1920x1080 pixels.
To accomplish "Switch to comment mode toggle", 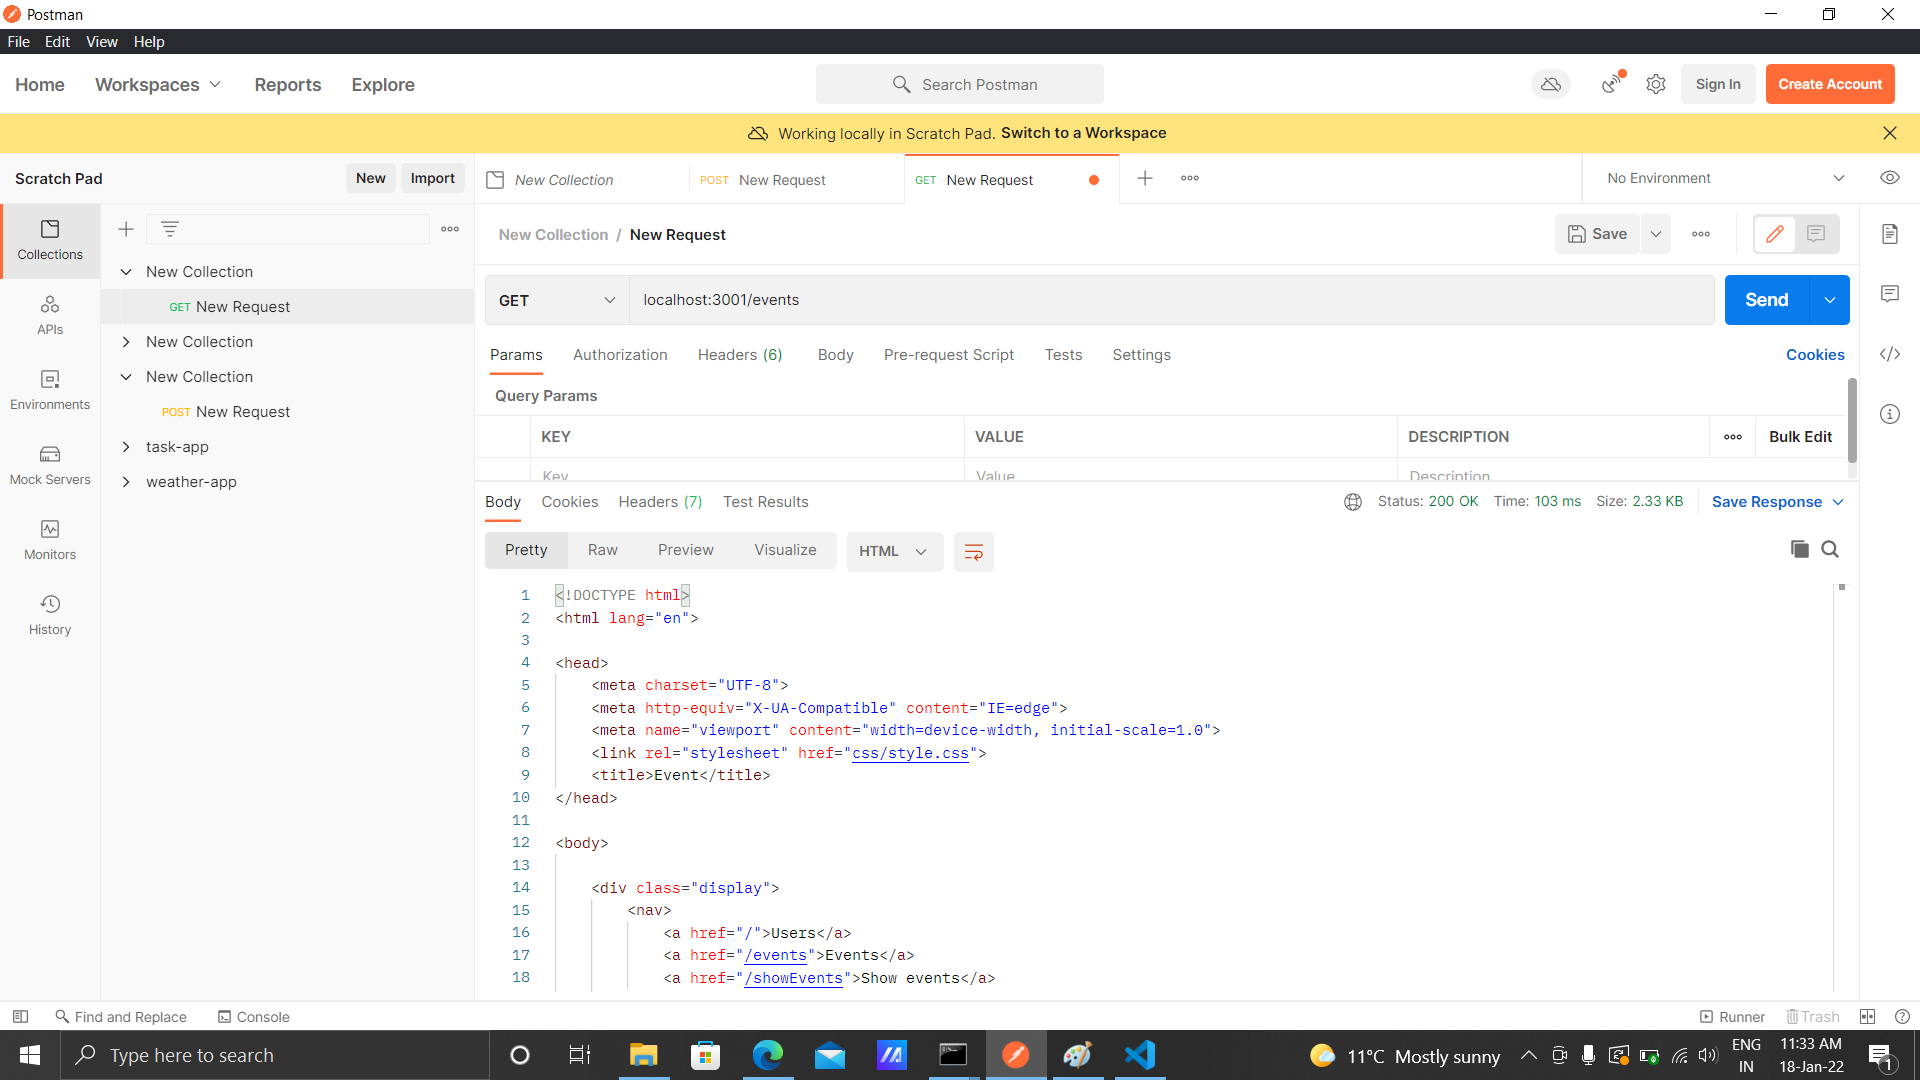I will point(1816,234).
